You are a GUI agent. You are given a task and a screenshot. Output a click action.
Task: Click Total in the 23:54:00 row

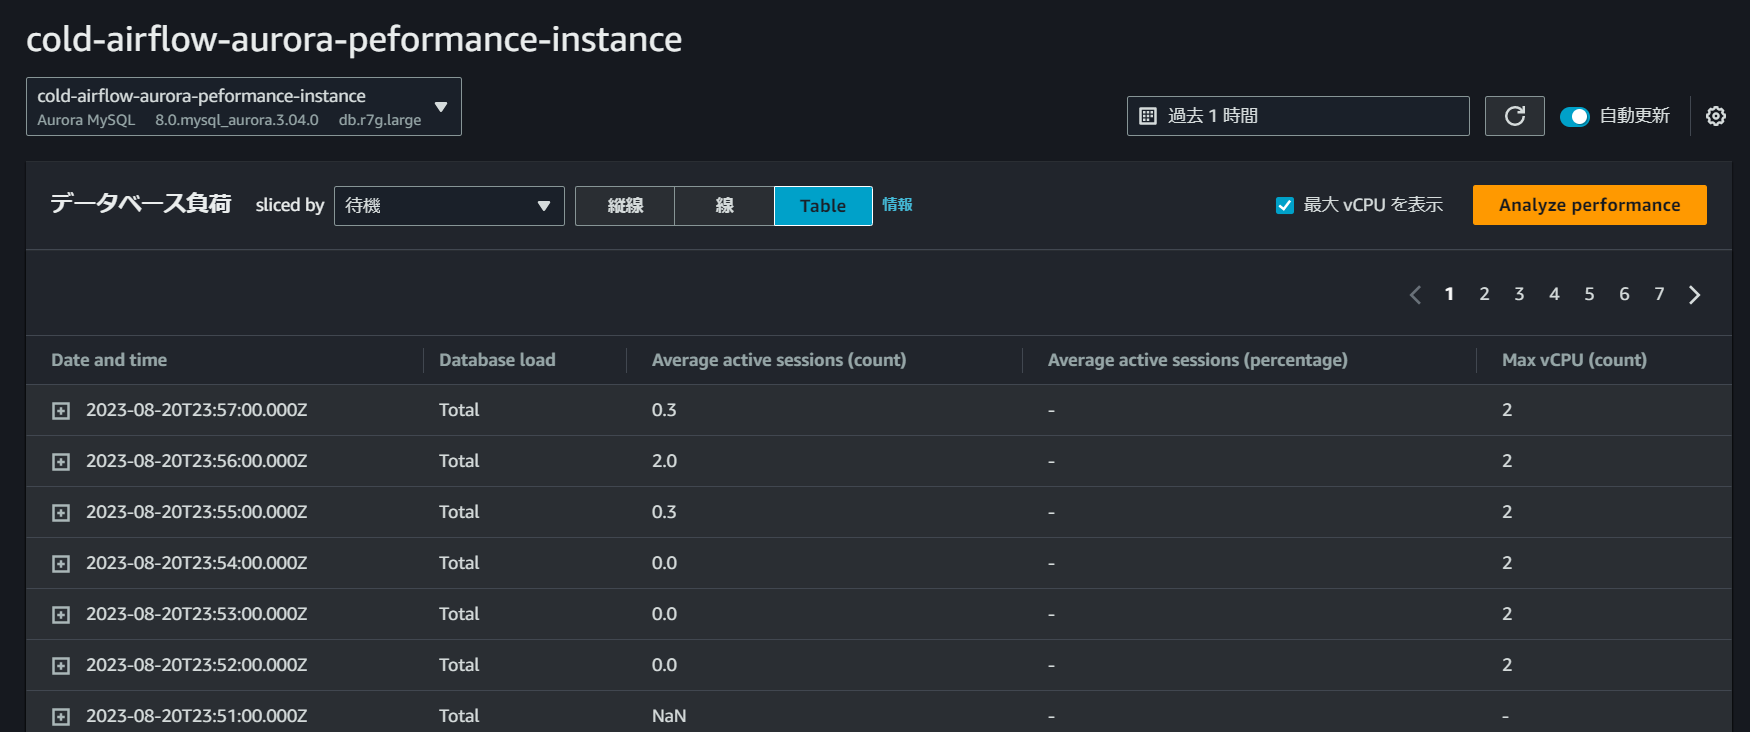[x=459, y=563]
